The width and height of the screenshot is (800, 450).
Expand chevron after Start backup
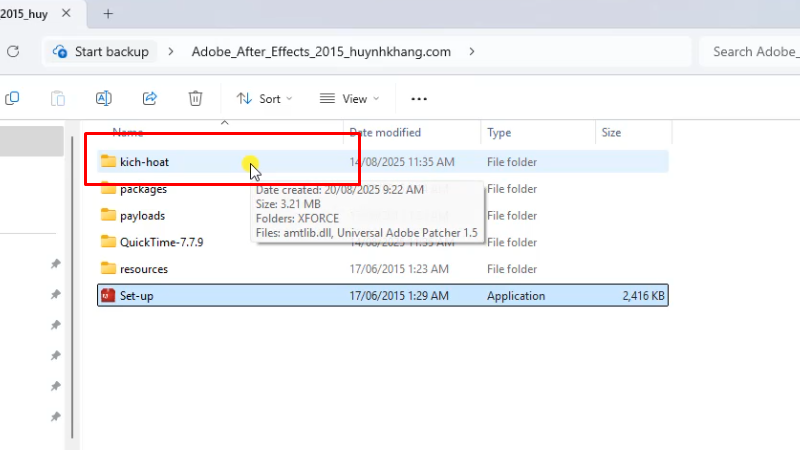(x=170, y=52)
